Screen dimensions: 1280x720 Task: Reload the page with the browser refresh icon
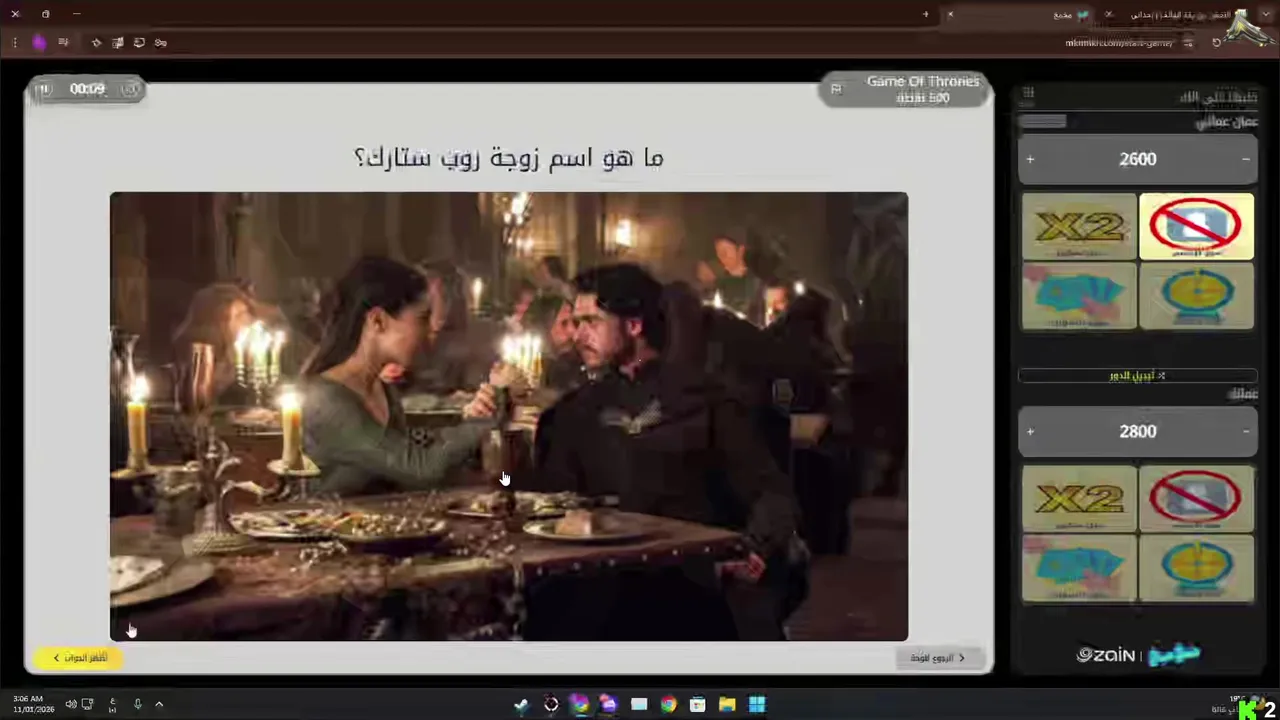[x=1216, y=42]
